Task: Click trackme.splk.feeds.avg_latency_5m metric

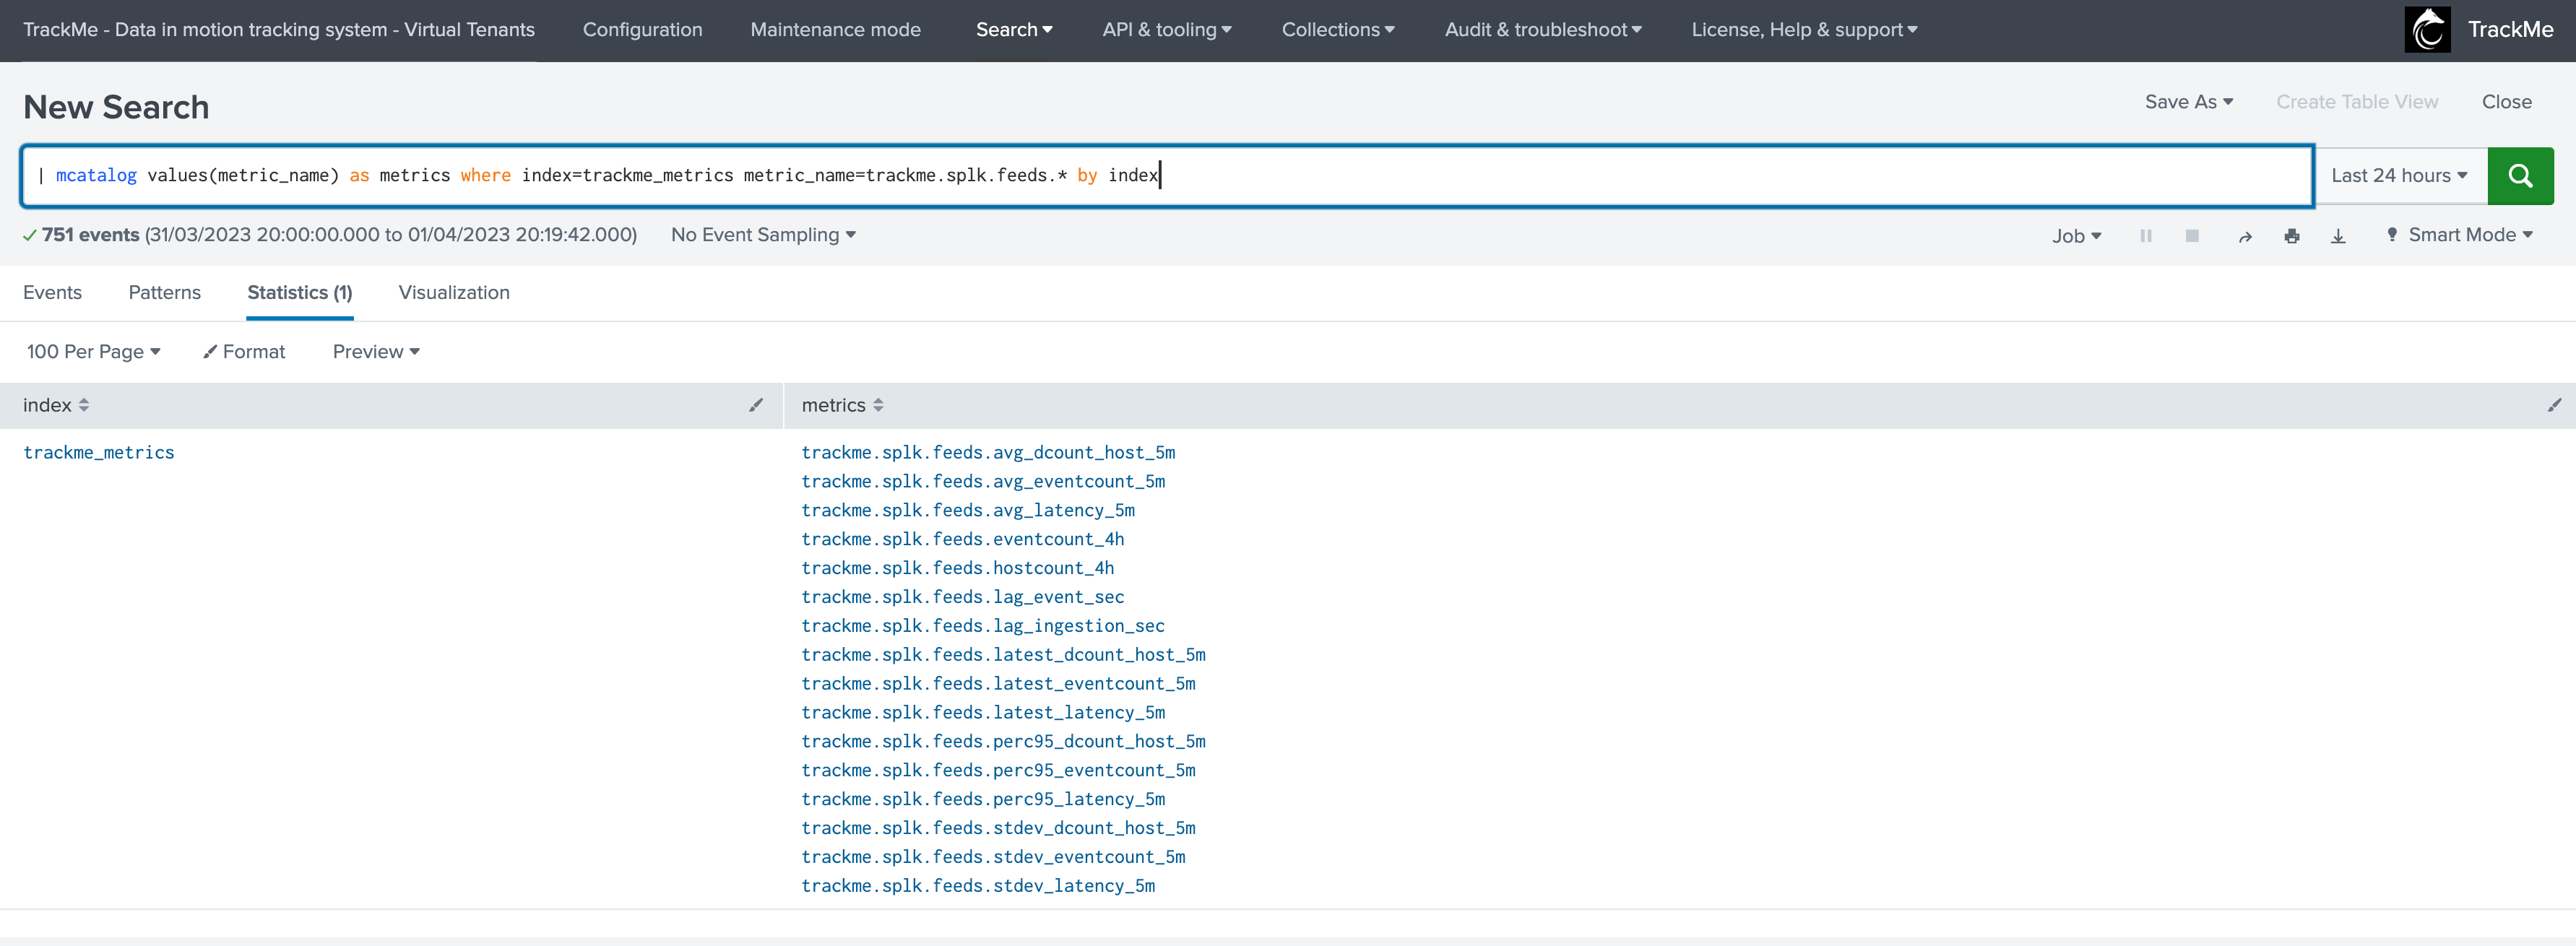Action: pos(968,511)
